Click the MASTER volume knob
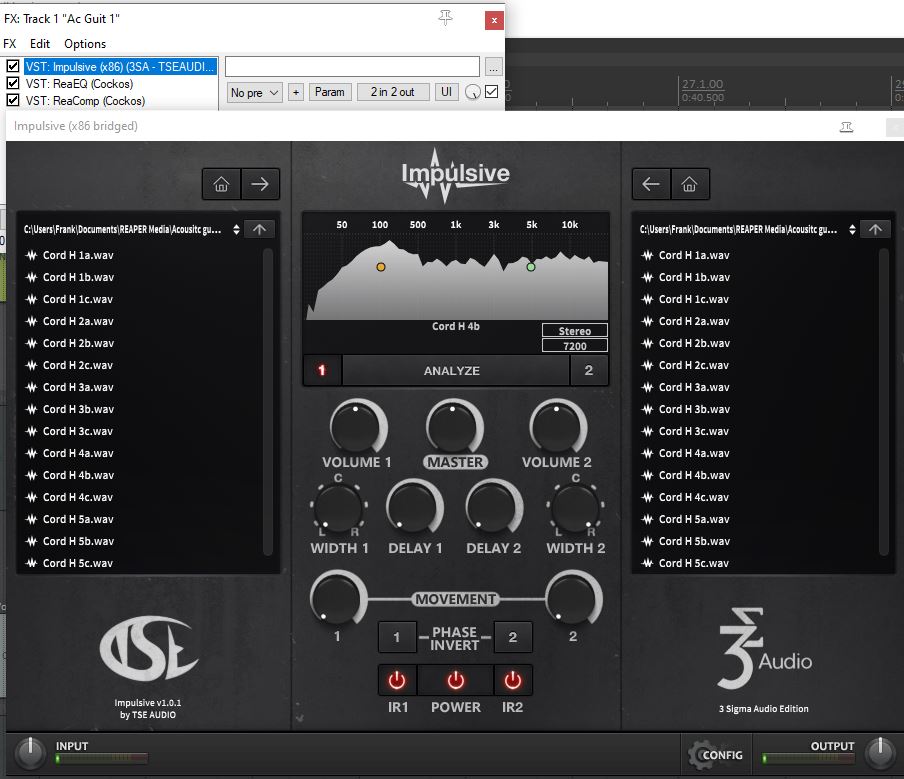Viewport: 904px width, 779px height. 454,426
